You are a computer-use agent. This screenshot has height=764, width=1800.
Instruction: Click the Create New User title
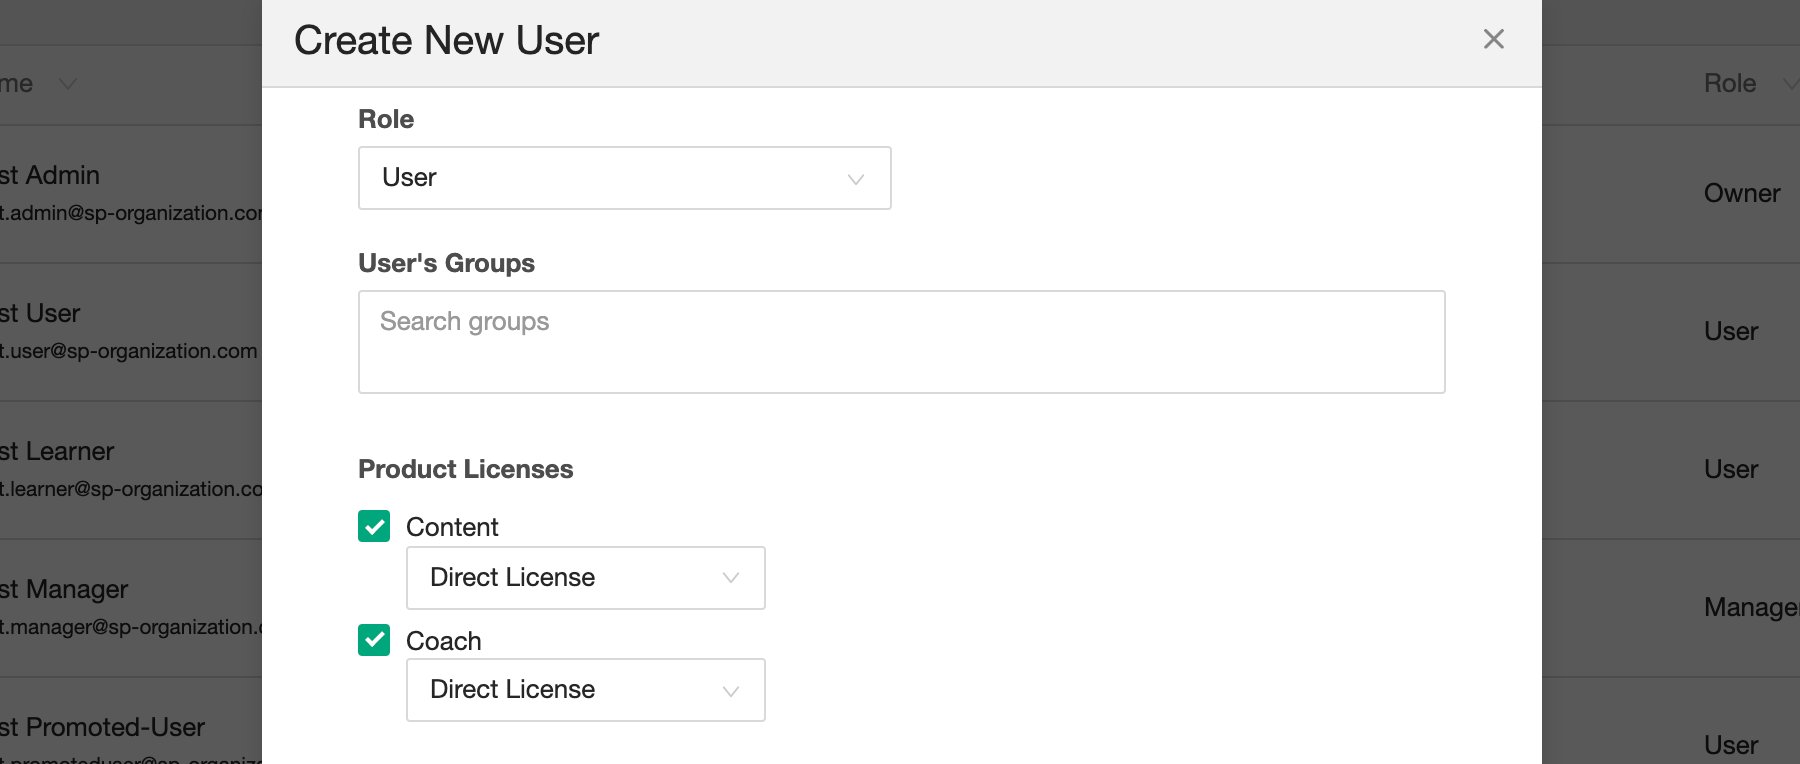click(447, 41)
